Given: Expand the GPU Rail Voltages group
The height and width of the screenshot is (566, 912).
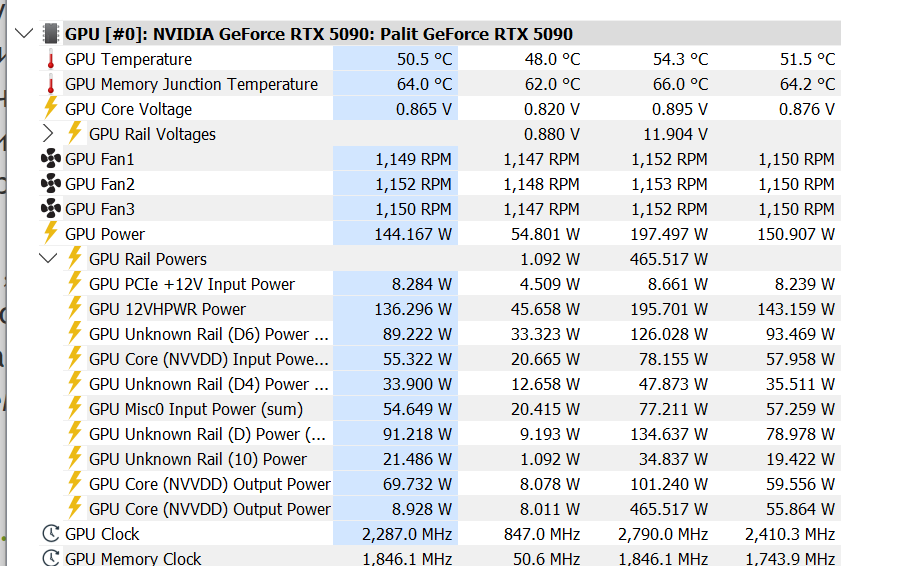Looking at the screenshot, I should click(48, 134).
